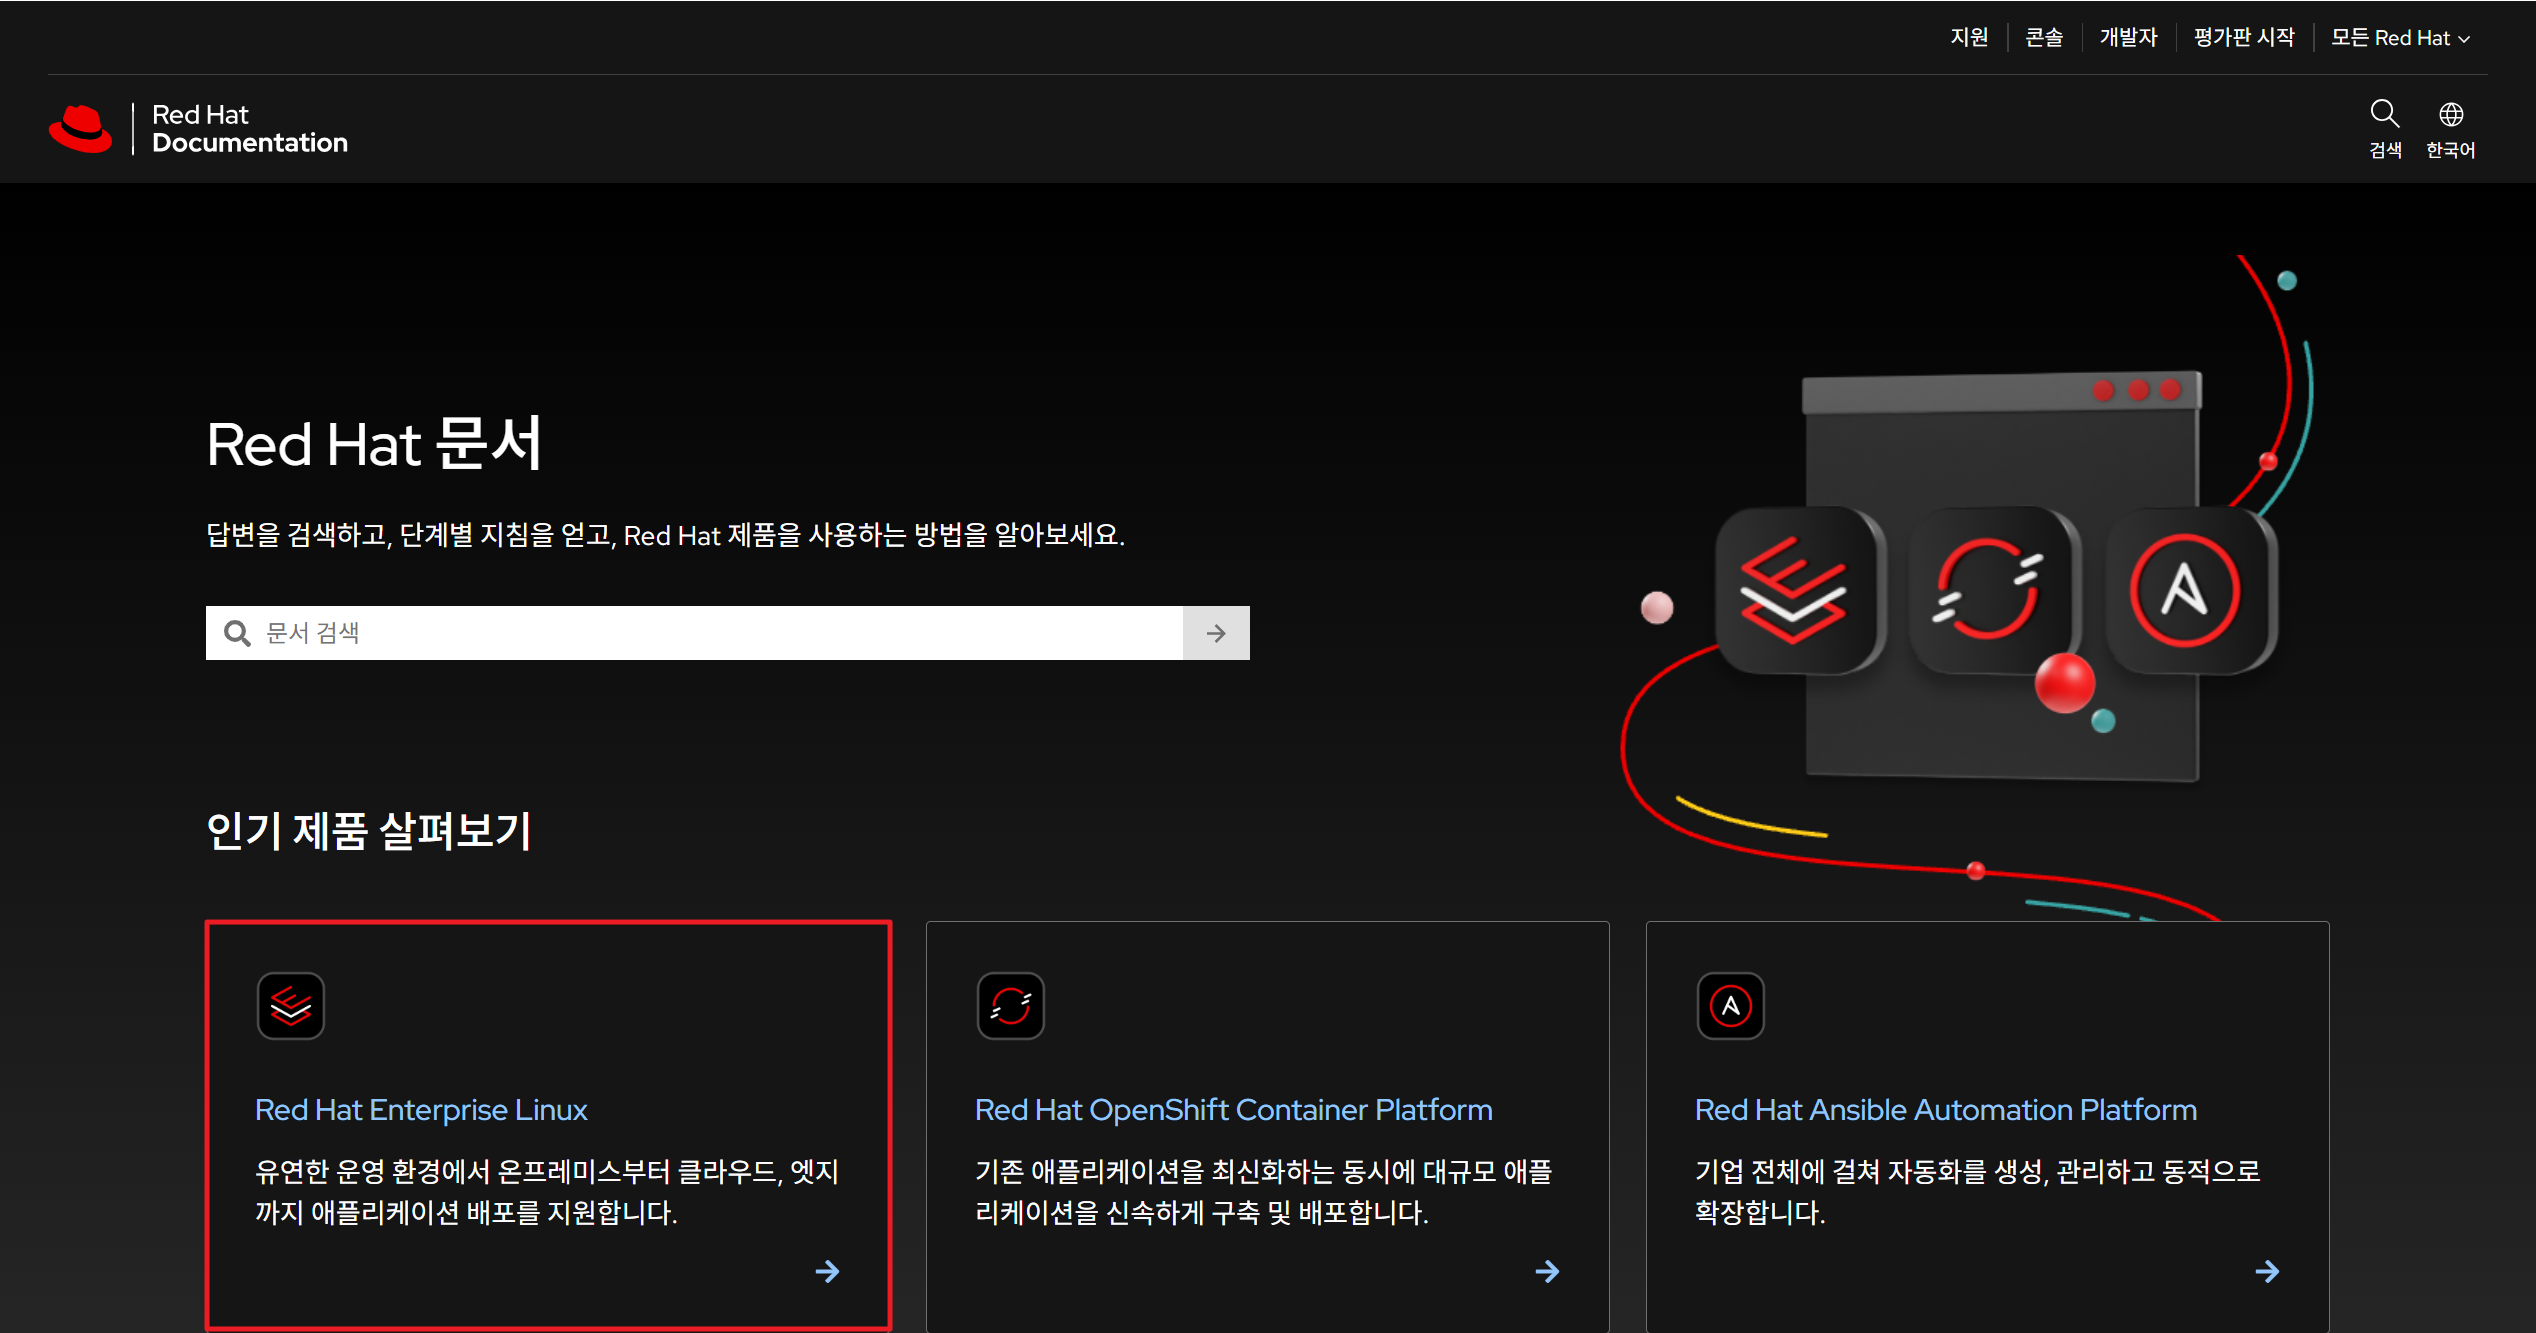Click the 인기 제품 살펴보기 heading
The height and width of the screenshot is (1333, 2536).
369,830
